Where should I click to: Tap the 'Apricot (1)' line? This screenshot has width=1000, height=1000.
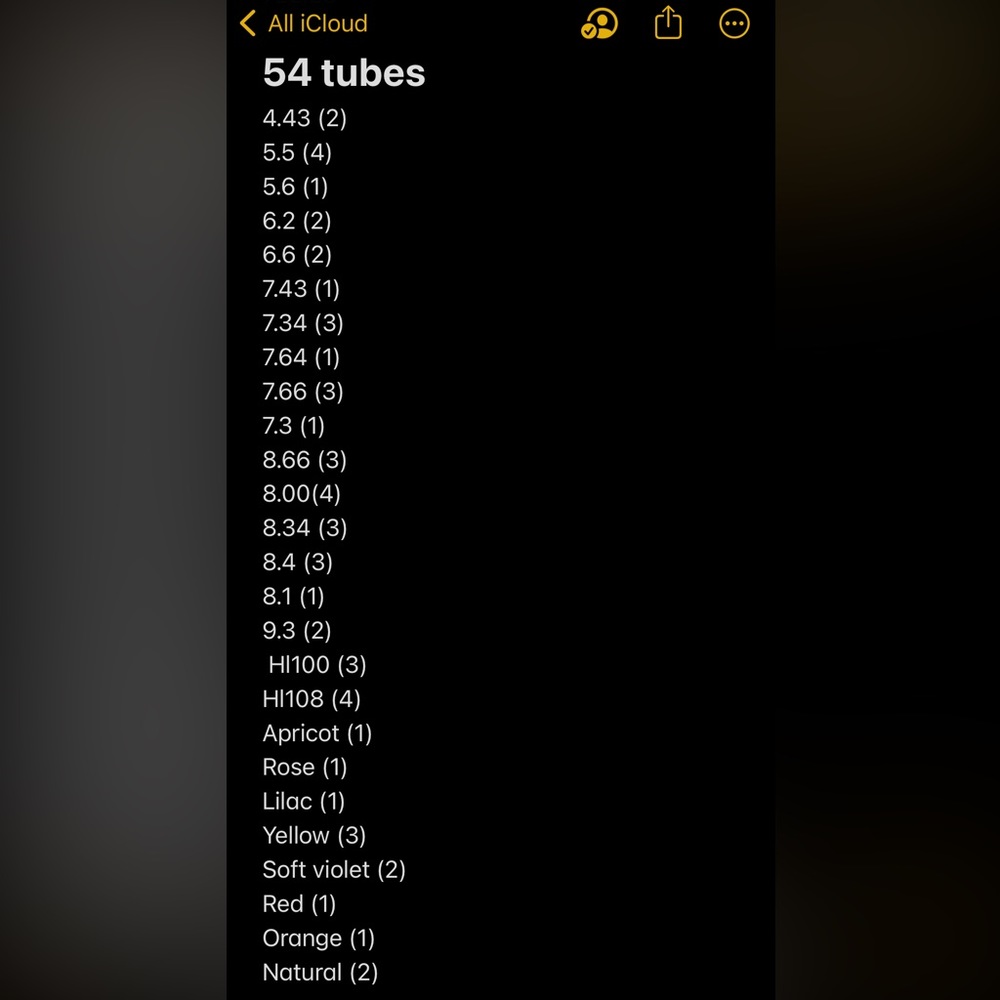tap(317, 733)
